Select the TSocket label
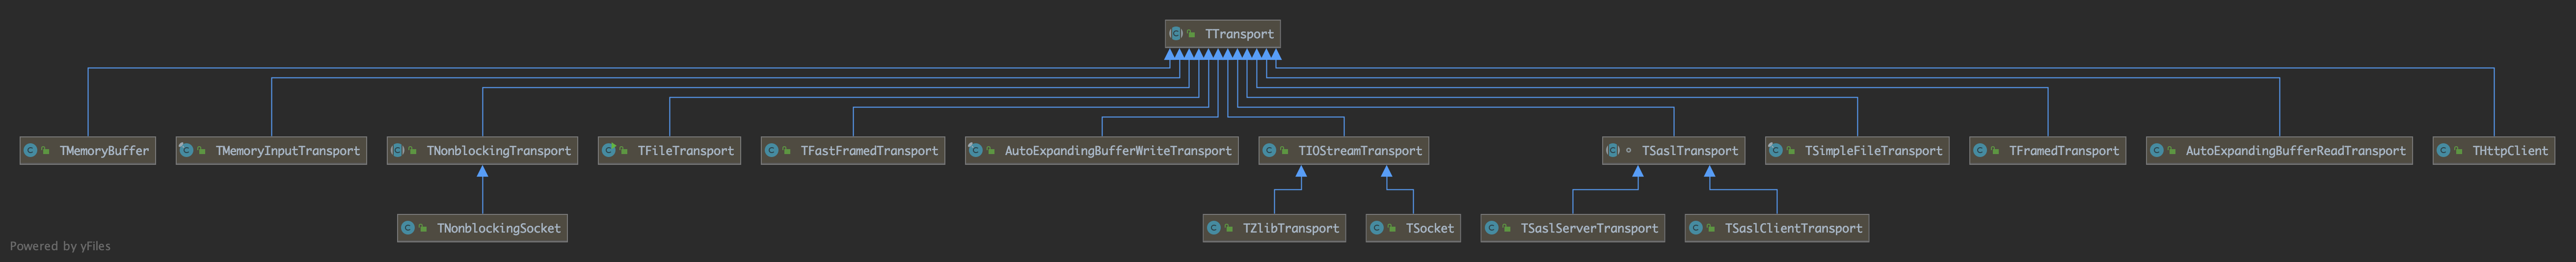 (1430, 229)
